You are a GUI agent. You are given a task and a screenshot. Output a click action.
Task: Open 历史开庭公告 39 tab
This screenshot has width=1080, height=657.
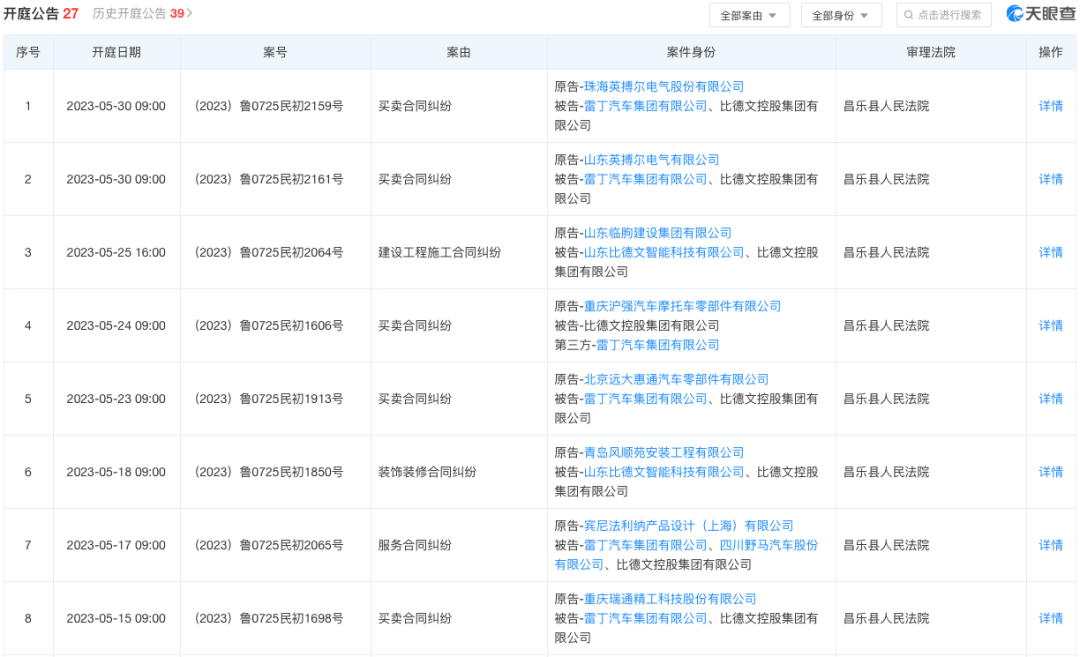(x=138, y=14)
